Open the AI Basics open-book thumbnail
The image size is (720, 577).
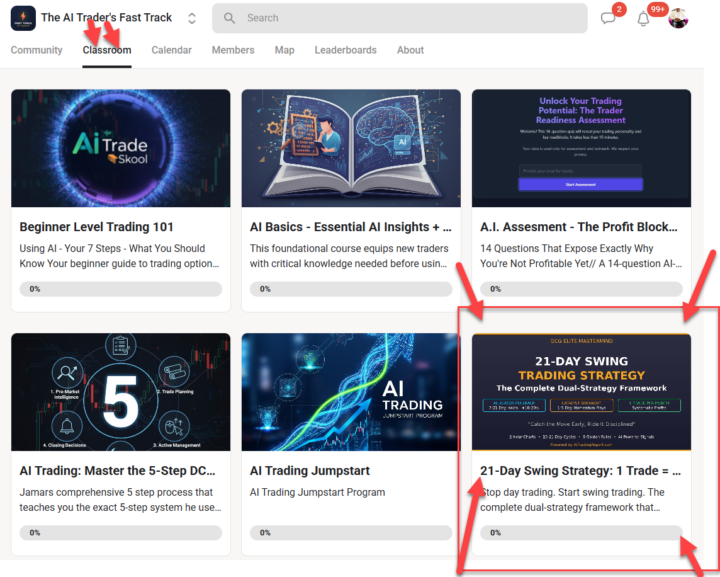click(x=351, y=148)
